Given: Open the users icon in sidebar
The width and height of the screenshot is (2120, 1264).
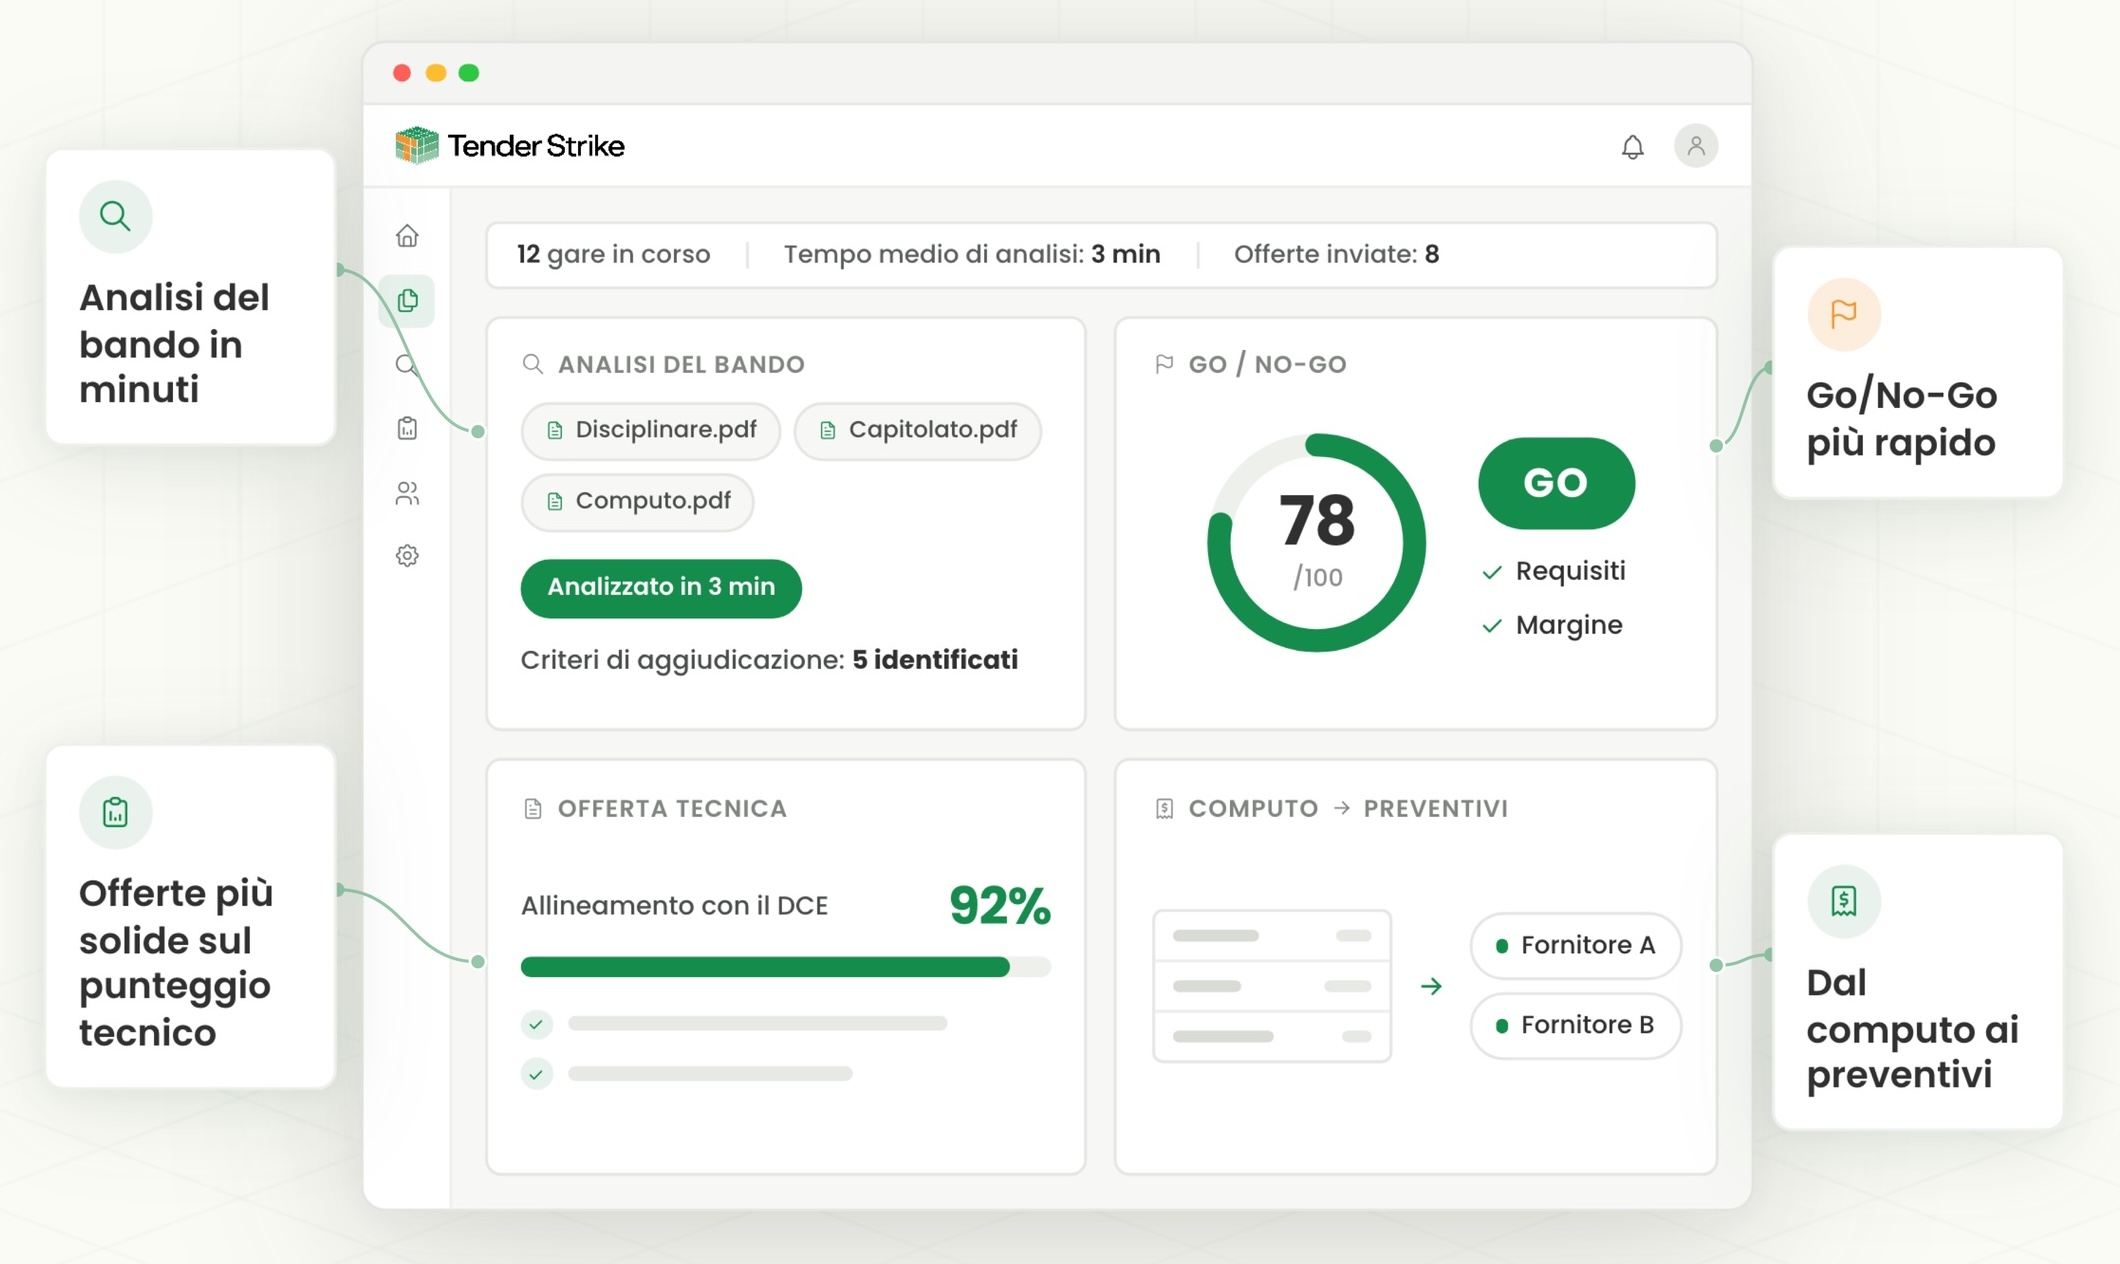Looking at the screenshot, I should pos(407,492).
